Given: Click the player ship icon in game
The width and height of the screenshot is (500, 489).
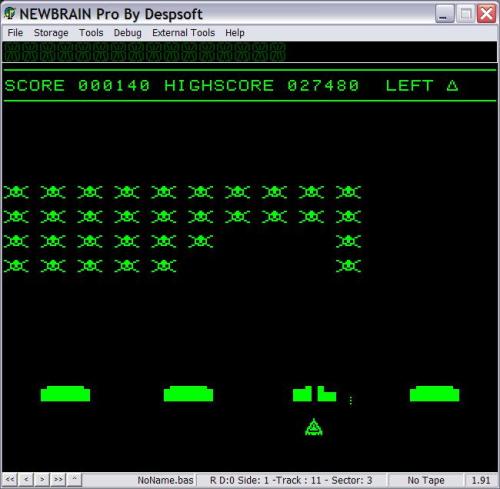Looking at the screenshot, I should (314, 427).
